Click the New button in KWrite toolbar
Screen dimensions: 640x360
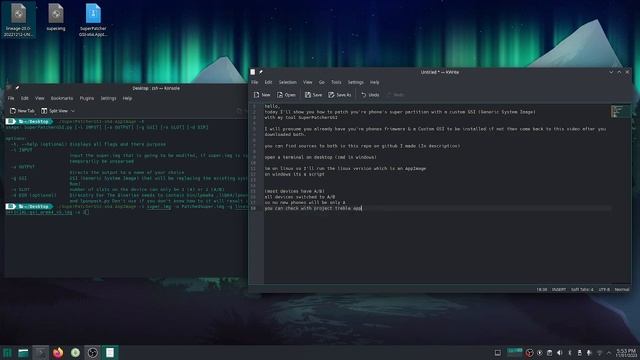tap(262, 95)
